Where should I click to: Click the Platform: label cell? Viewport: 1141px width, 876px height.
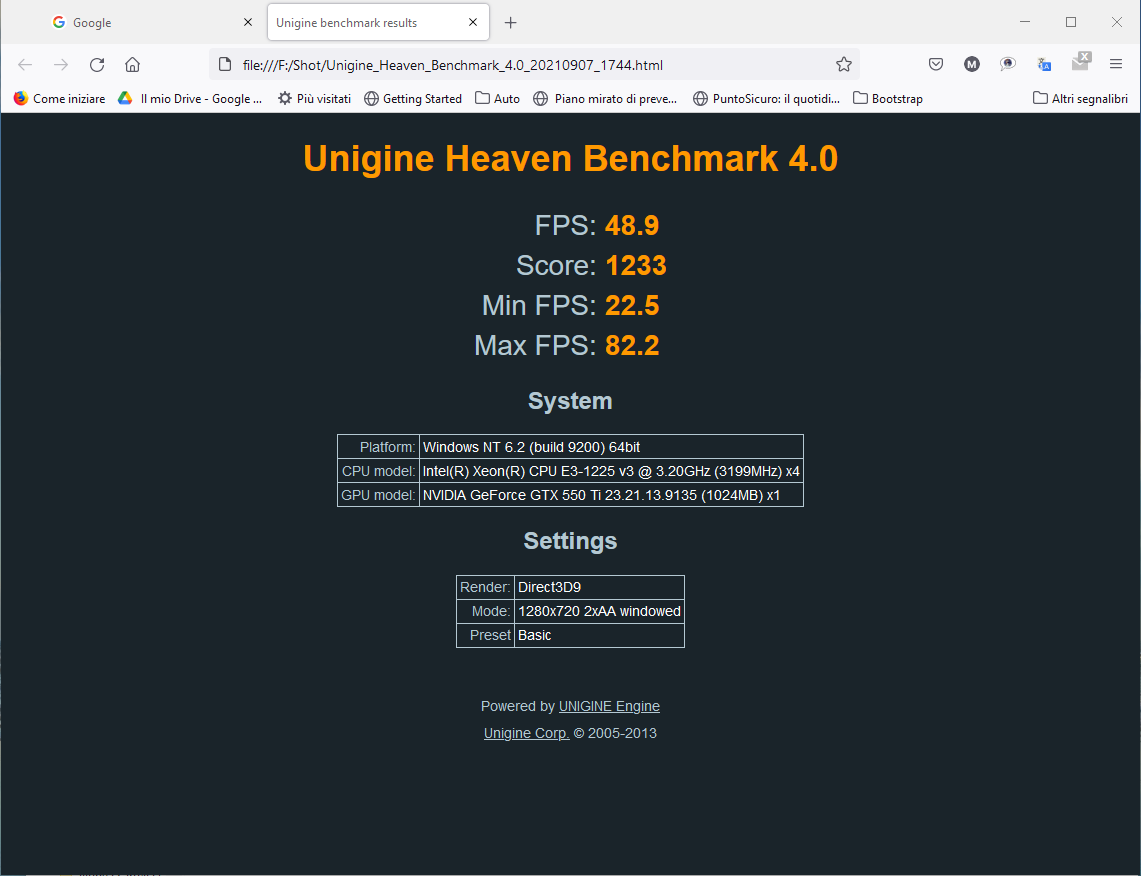point(378,447)
